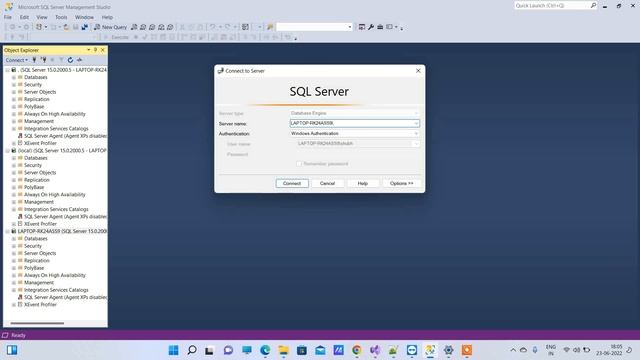Screen dimensions: 640x360
Task: Select PolyBase under the (local) server
Action: [x=34, y=187]
